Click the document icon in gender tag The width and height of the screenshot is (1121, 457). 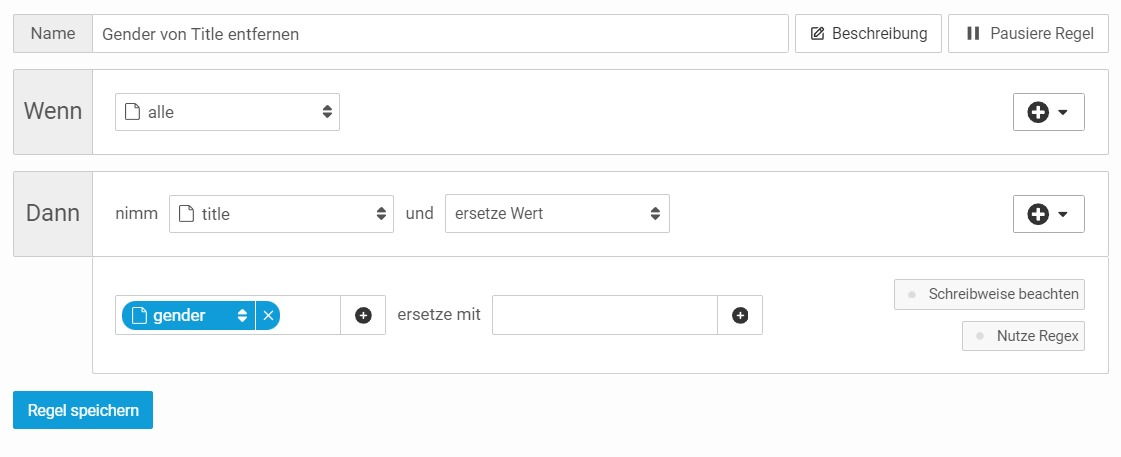139,315
